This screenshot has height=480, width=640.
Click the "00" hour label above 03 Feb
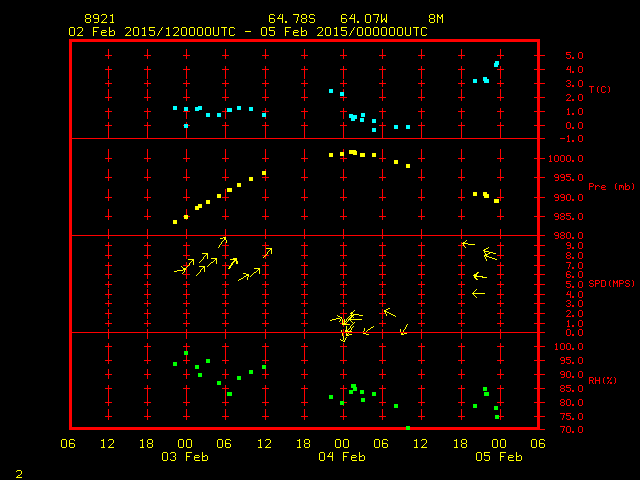[185, 444]
